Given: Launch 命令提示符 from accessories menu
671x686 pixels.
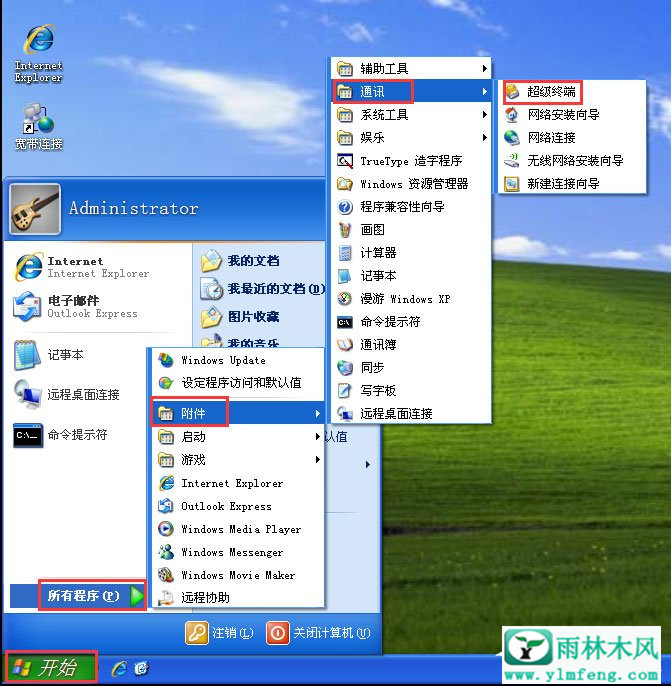Looking at the screenshot, I should pos(411,322).
